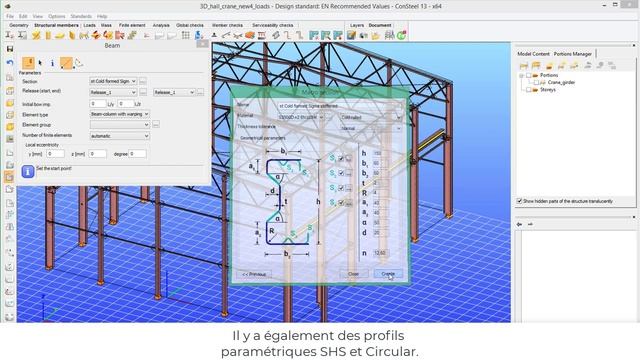Open Model Content tab
The height and width of the screenshot is (360, 640).
click(533, 54)
